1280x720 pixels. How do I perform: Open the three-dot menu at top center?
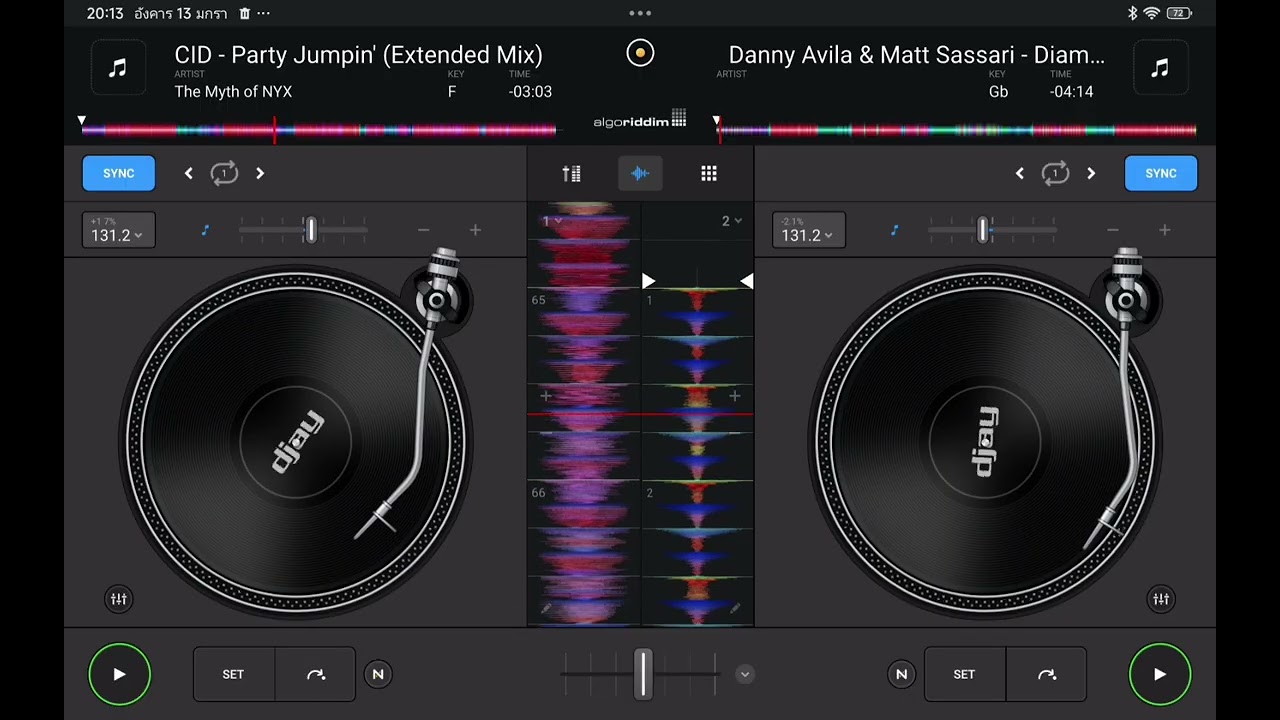(x=640, y=13)
